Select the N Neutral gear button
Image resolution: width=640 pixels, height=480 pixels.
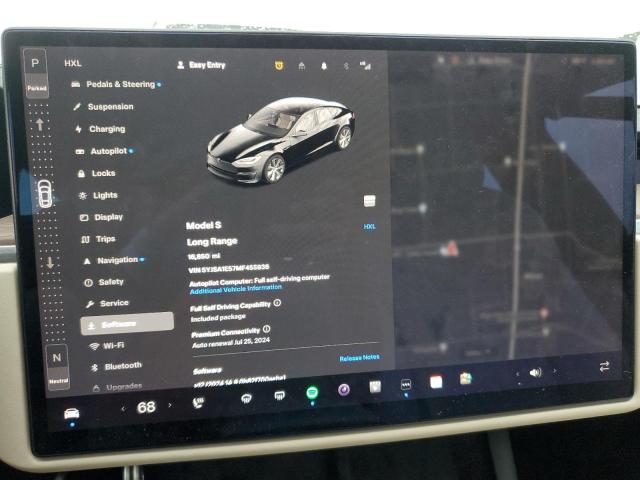[57, 366]
